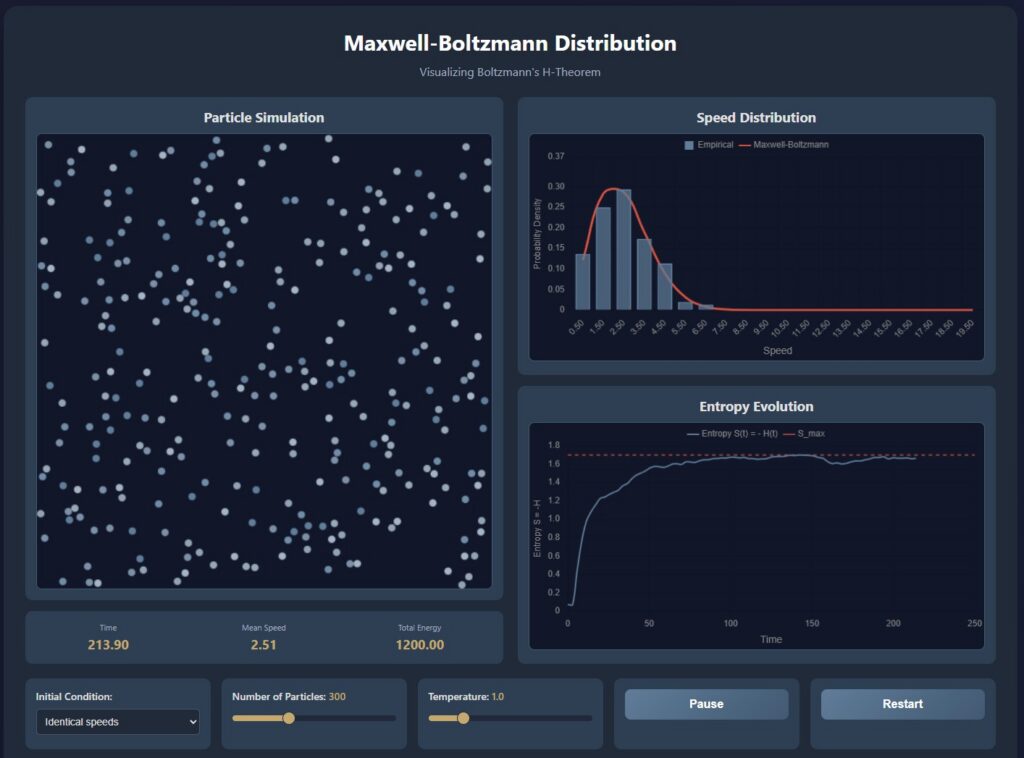This screenshot has height=758, width=1024.
Task: Click the Temperature slider handle
Action: (463, 718)
